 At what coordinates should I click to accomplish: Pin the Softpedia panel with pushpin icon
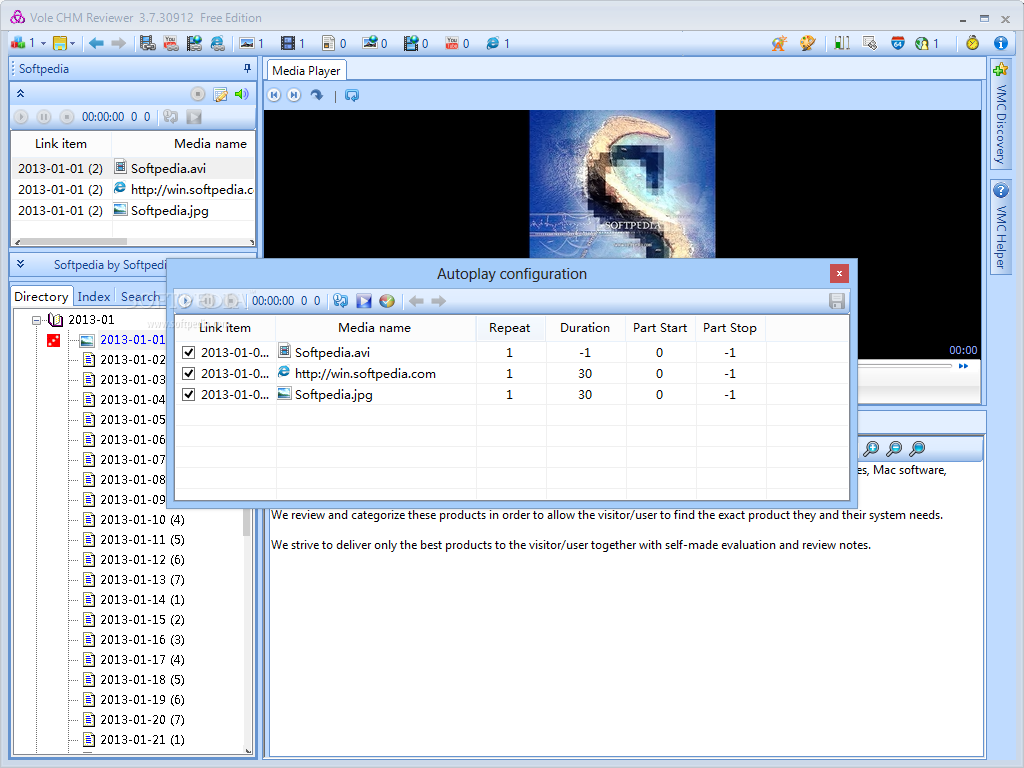(247, 68)
